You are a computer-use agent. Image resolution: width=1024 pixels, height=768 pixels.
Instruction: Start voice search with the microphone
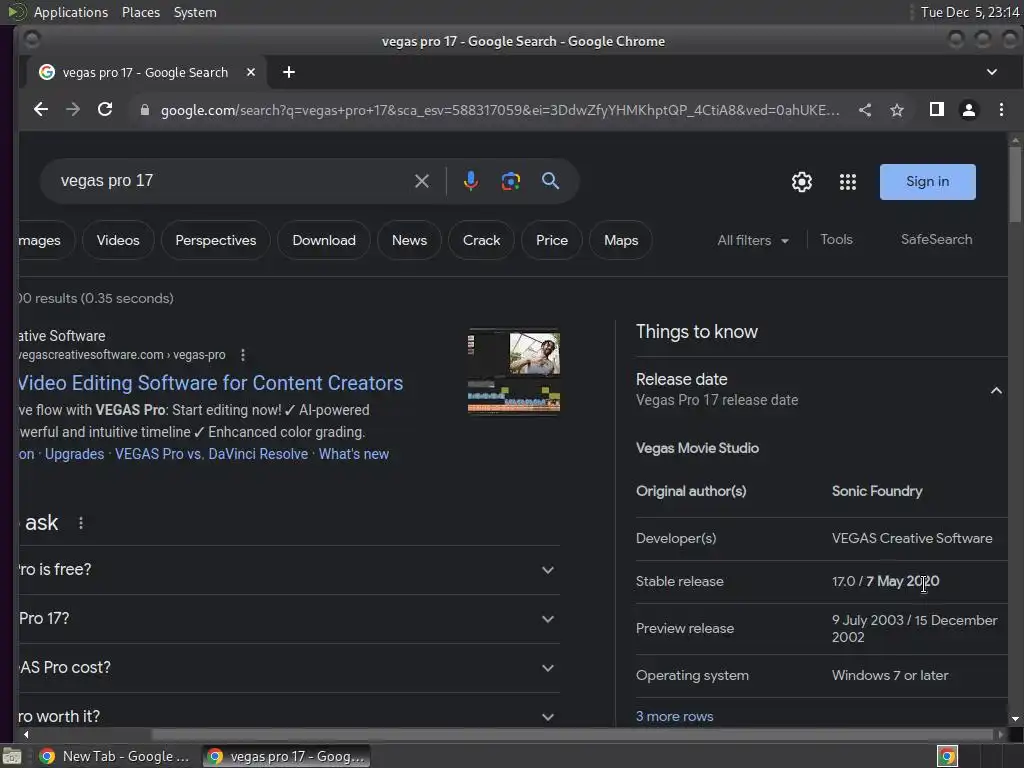(470, 181)
